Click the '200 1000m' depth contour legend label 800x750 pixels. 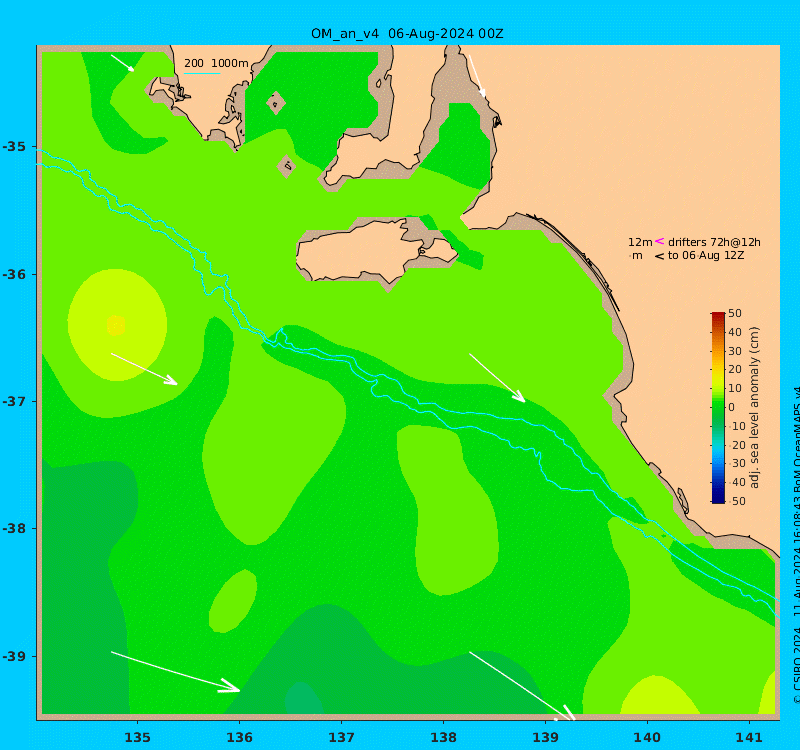coord(216,63)
